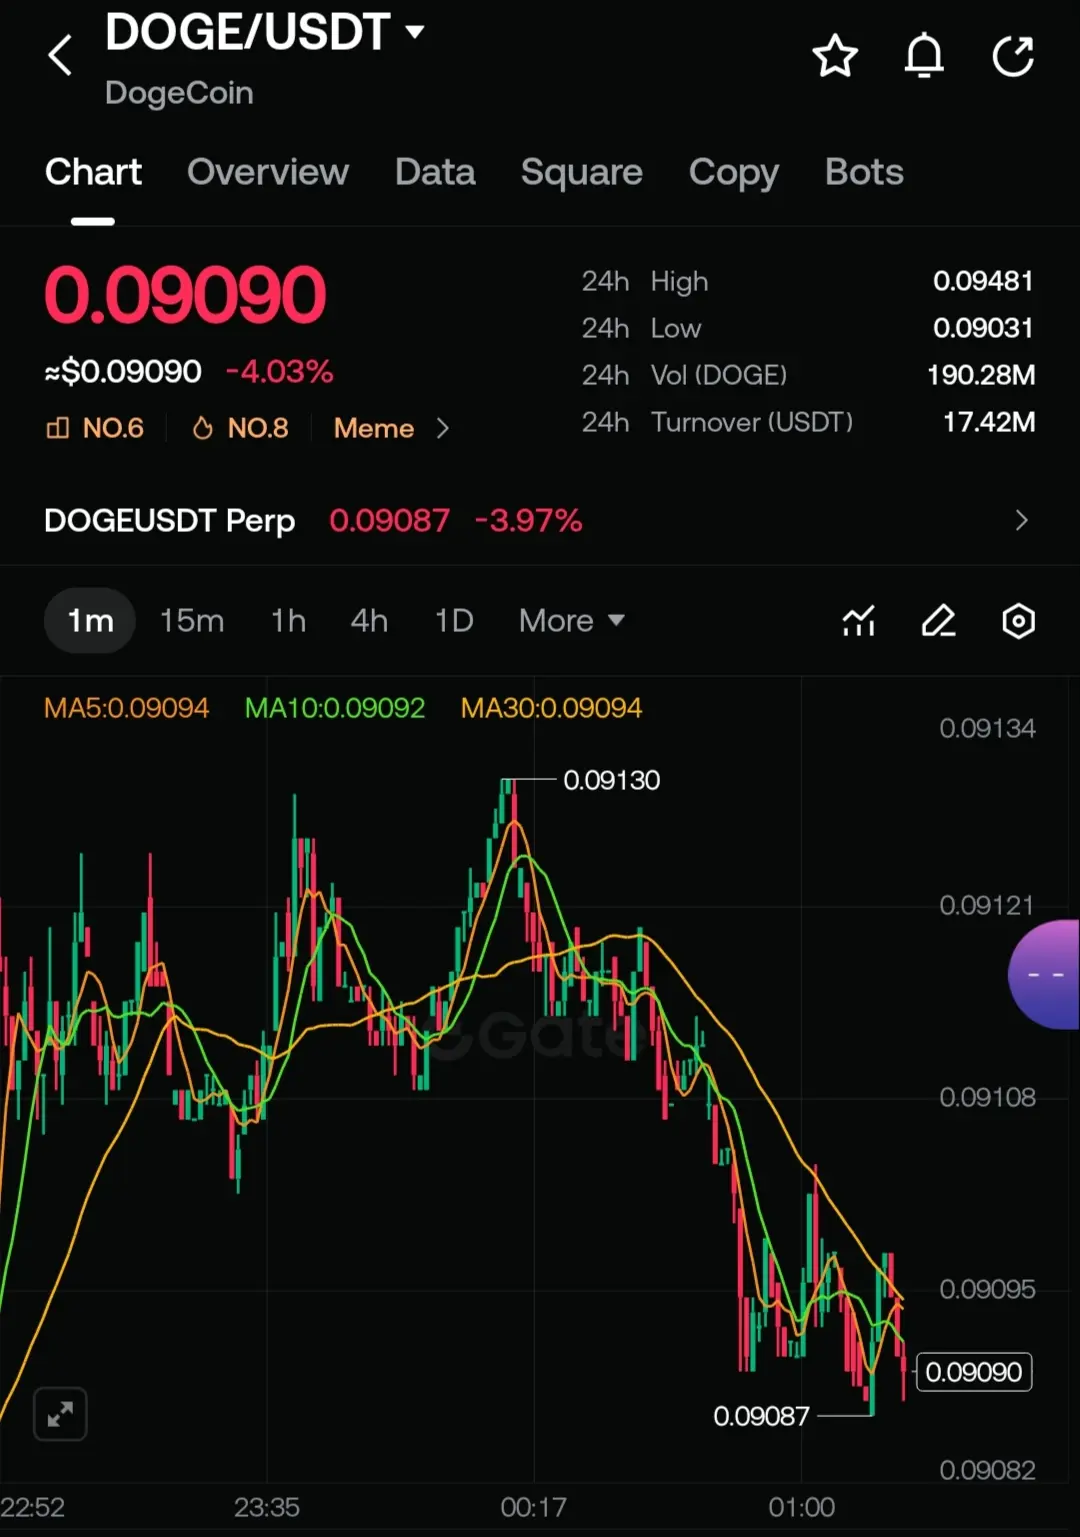1080x1537 pixels.
Task: Tap the 00:17 time axis label
Action: tap(533, 1507)
